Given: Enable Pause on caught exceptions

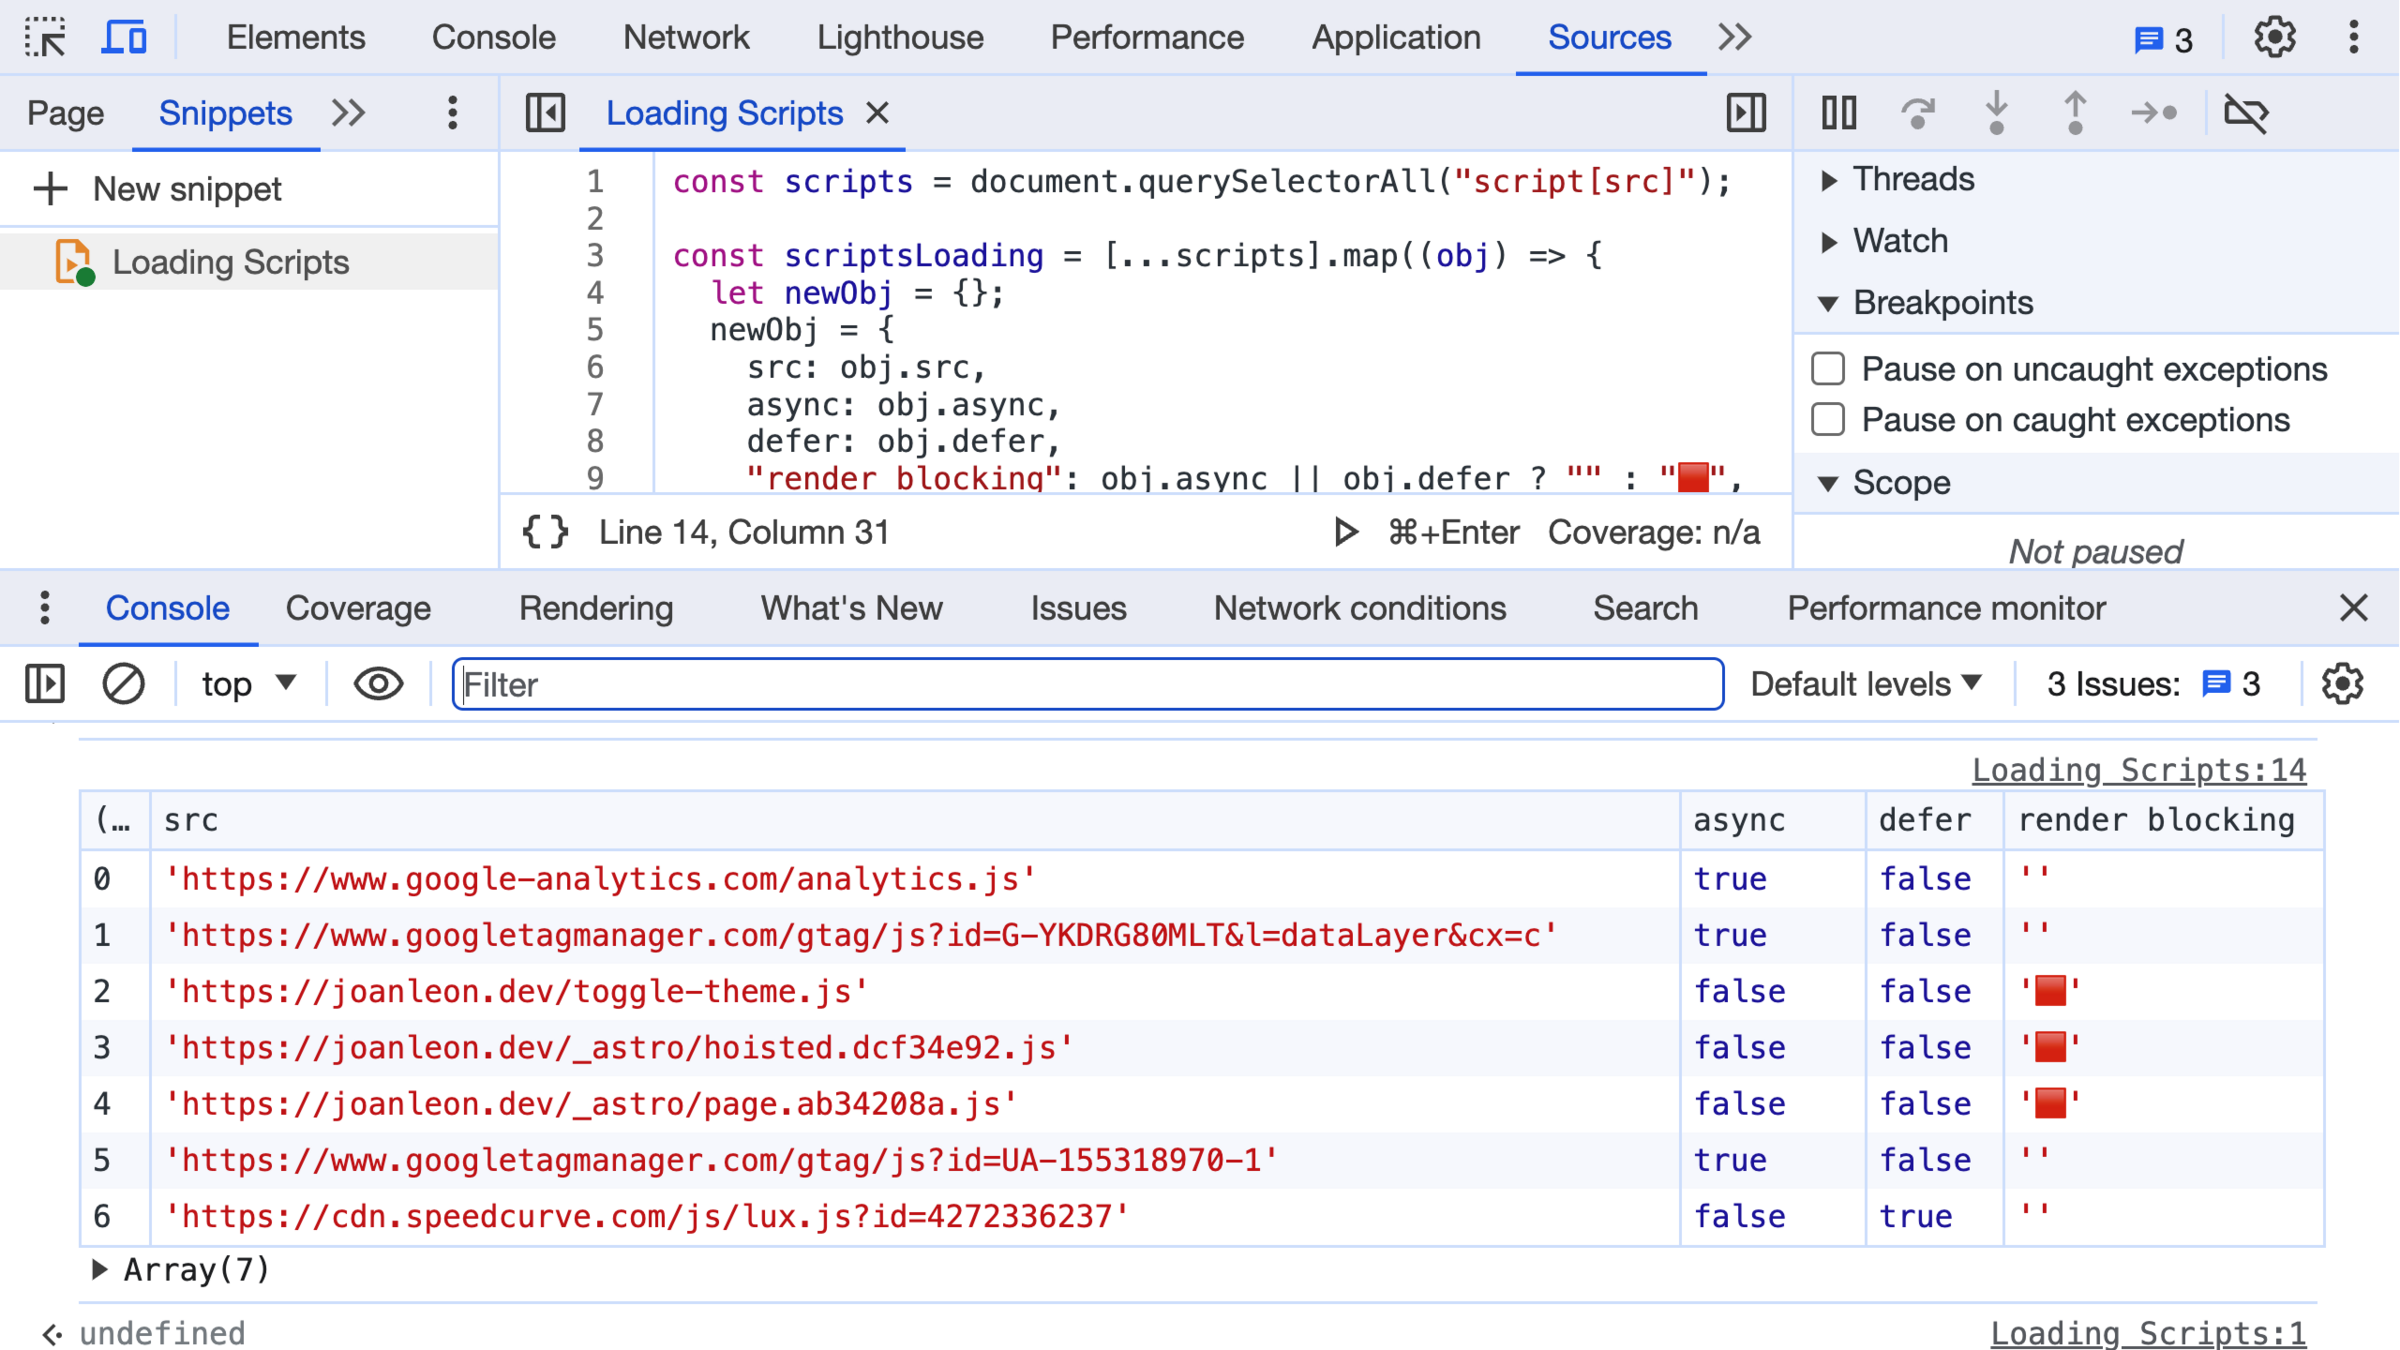Looking at the screenshot, I should (x=1828, y=420).
